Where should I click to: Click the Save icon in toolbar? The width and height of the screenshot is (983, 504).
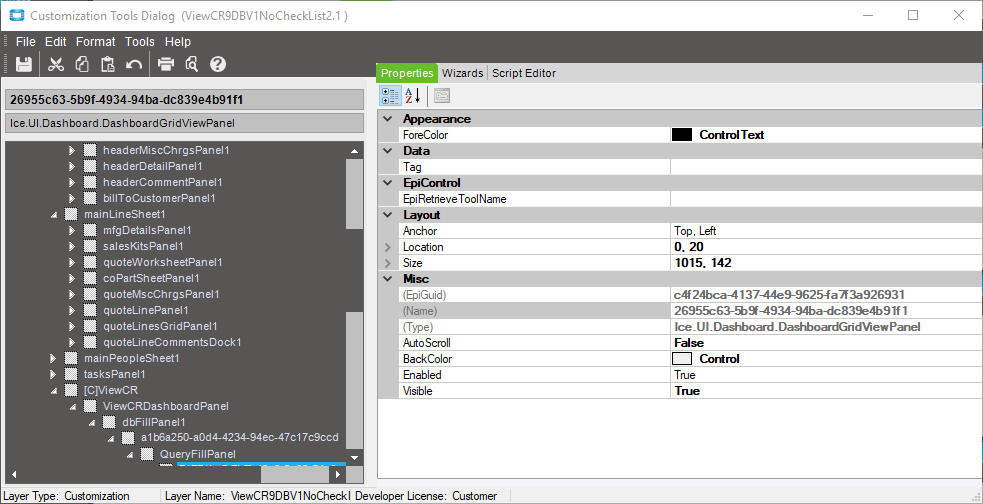(24, 65)
